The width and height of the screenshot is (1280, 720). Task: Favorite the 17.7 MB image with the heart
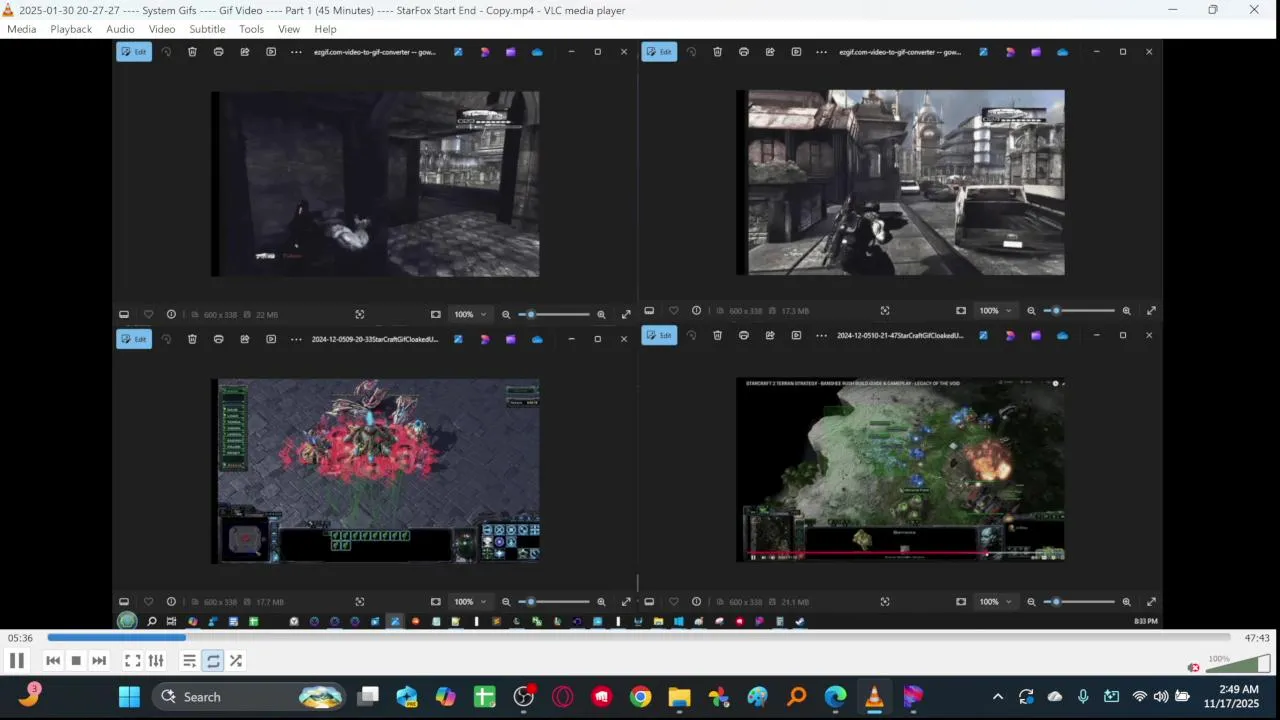click(148, 602)
